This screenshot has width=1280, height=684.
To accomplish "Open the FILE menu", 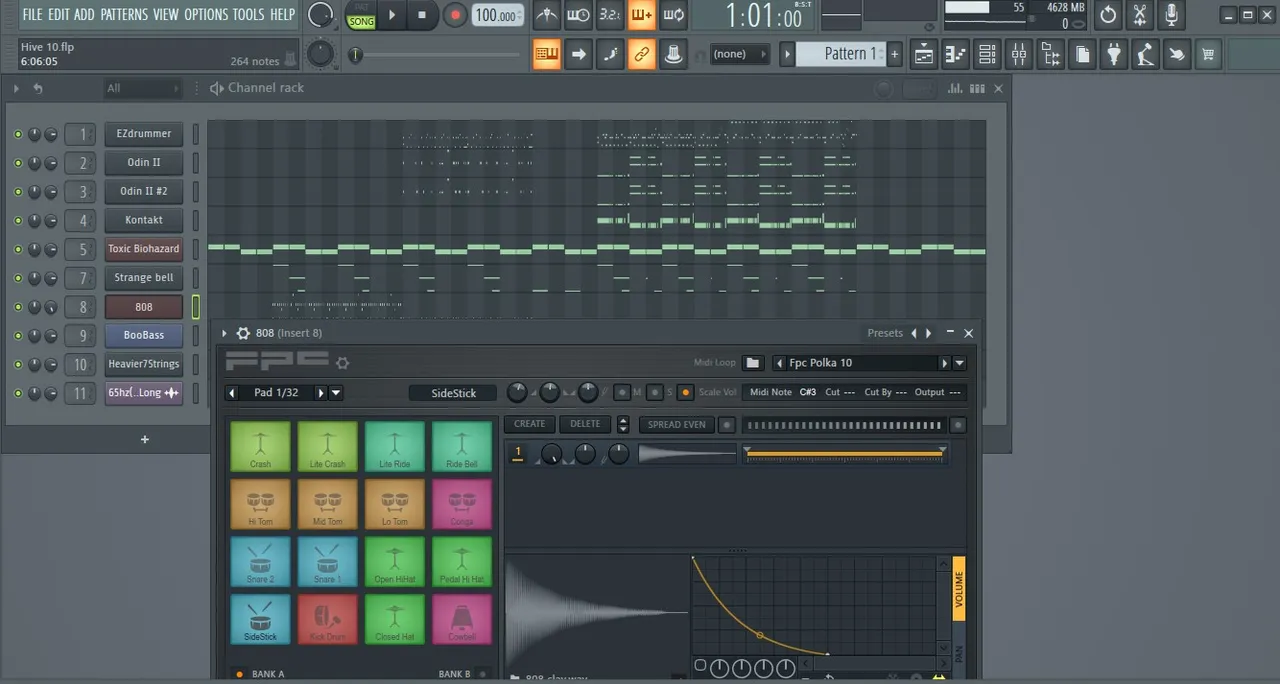I will pos(32,14).
